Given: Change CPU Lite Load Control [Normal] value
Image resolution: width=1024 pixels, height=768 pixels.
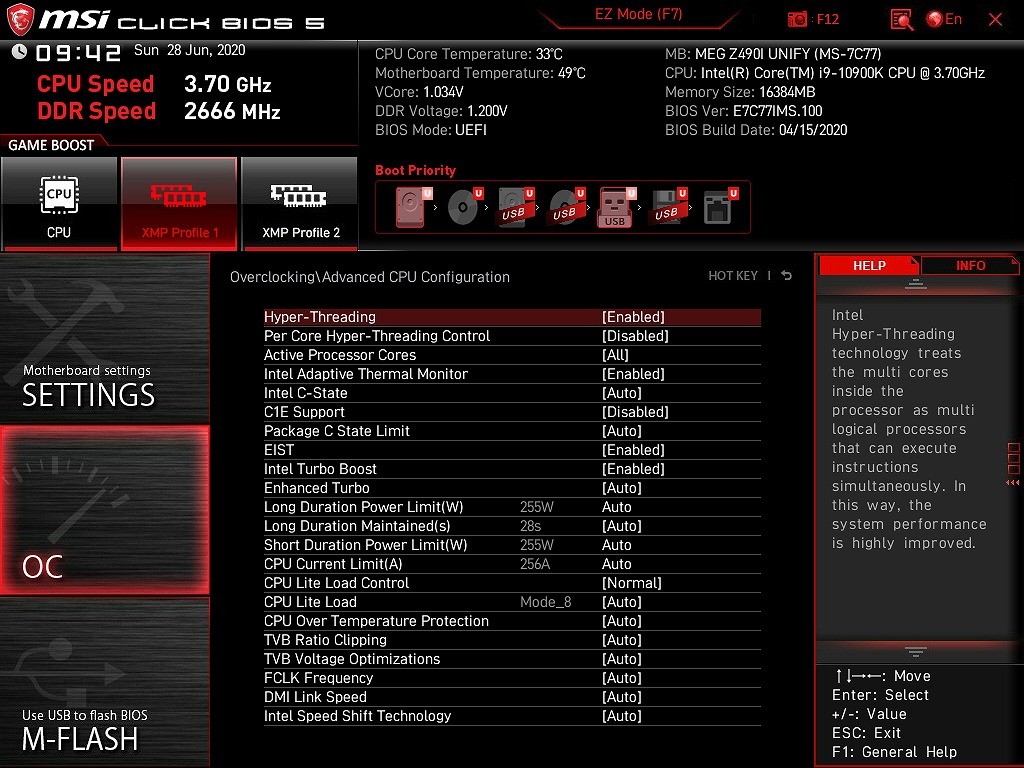Looking at the screenshot, I should click(632, 583).
